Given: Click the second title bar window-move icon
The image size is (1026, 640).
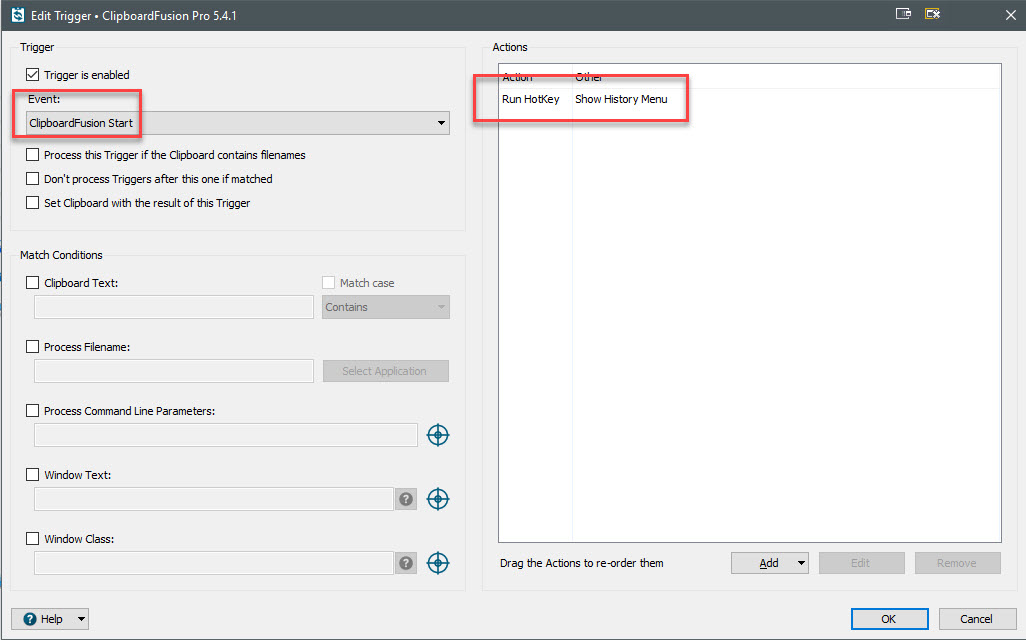Looking at the screenshot, I should point(932,14).
